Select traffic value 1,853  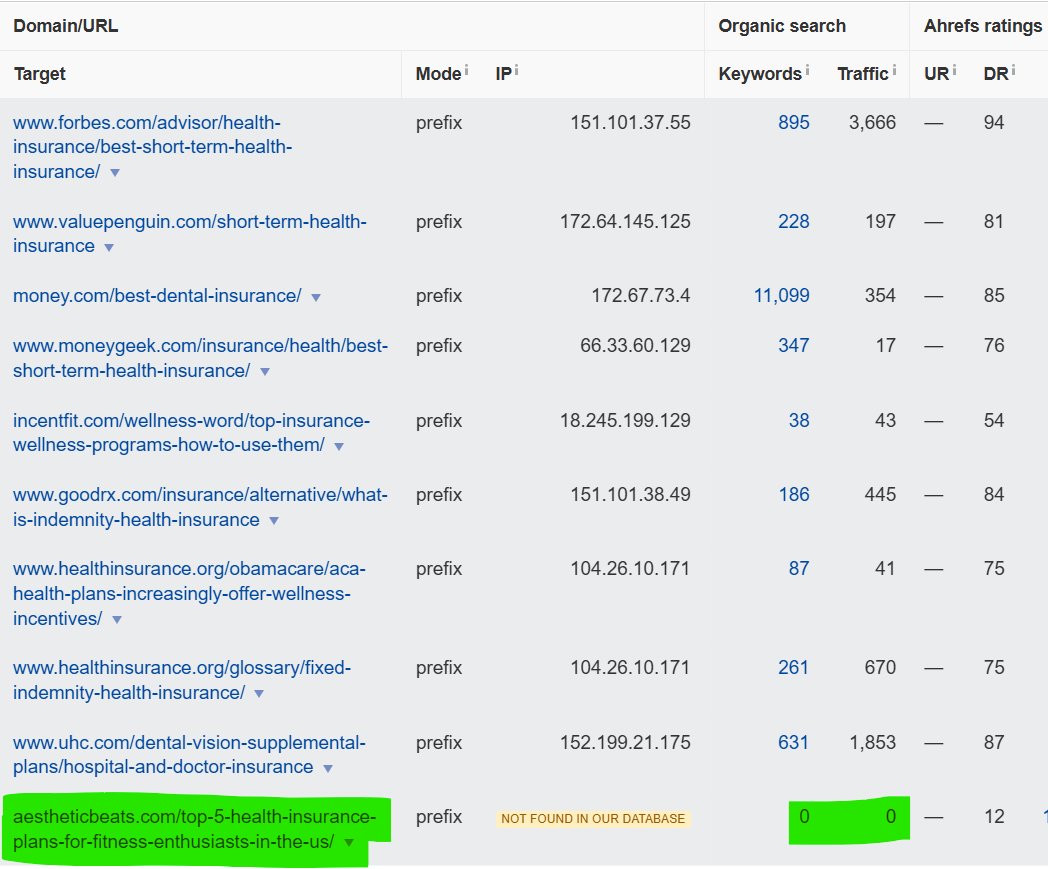[872, 743]
